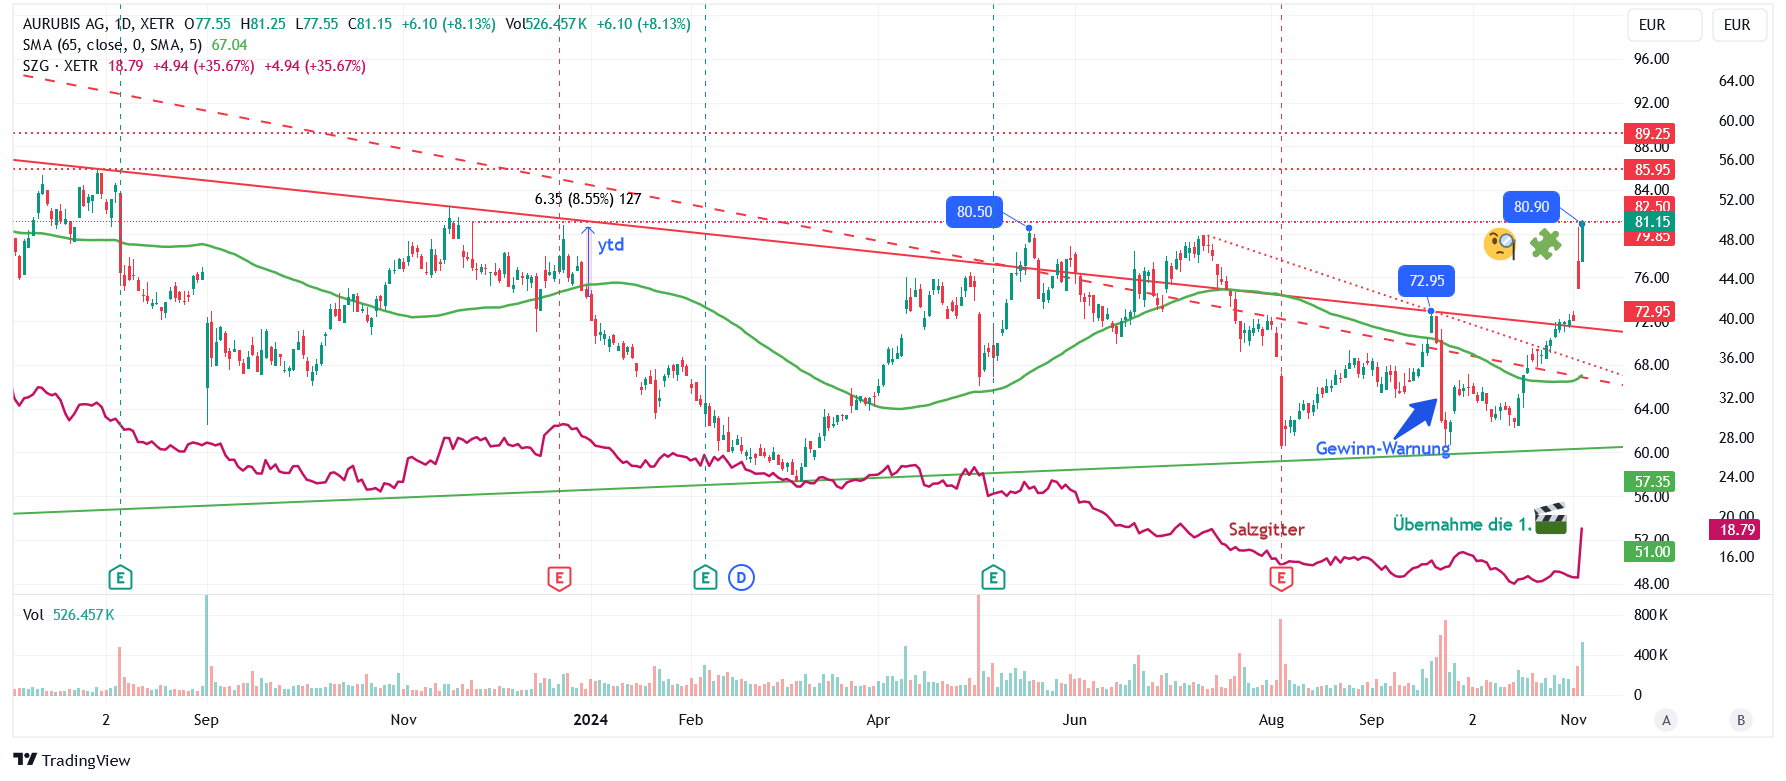Viewport: 1786px width, 781px height.
Task: Click the TradingView logo
Action: [72, 760]
